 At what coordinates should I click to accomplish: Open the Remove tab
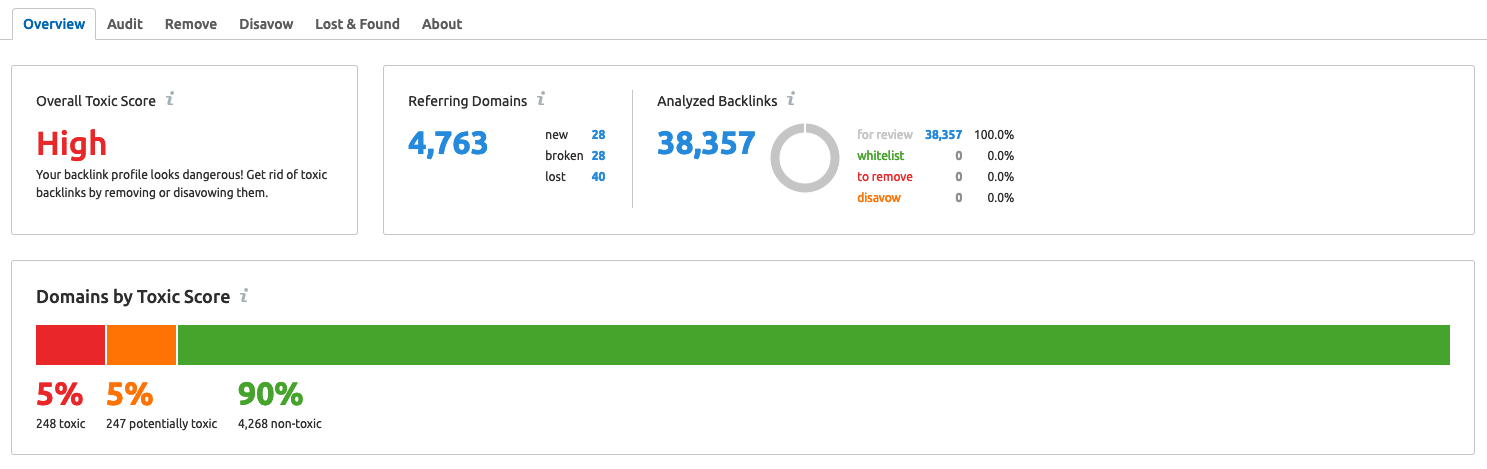click(x=191, y=24)
